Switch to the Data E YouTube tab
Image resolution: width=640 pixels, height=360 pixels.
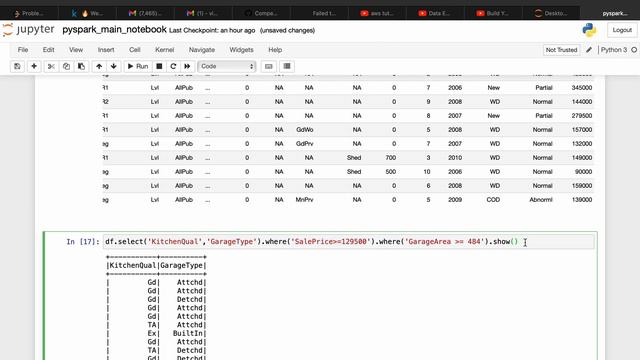(436, 13)
